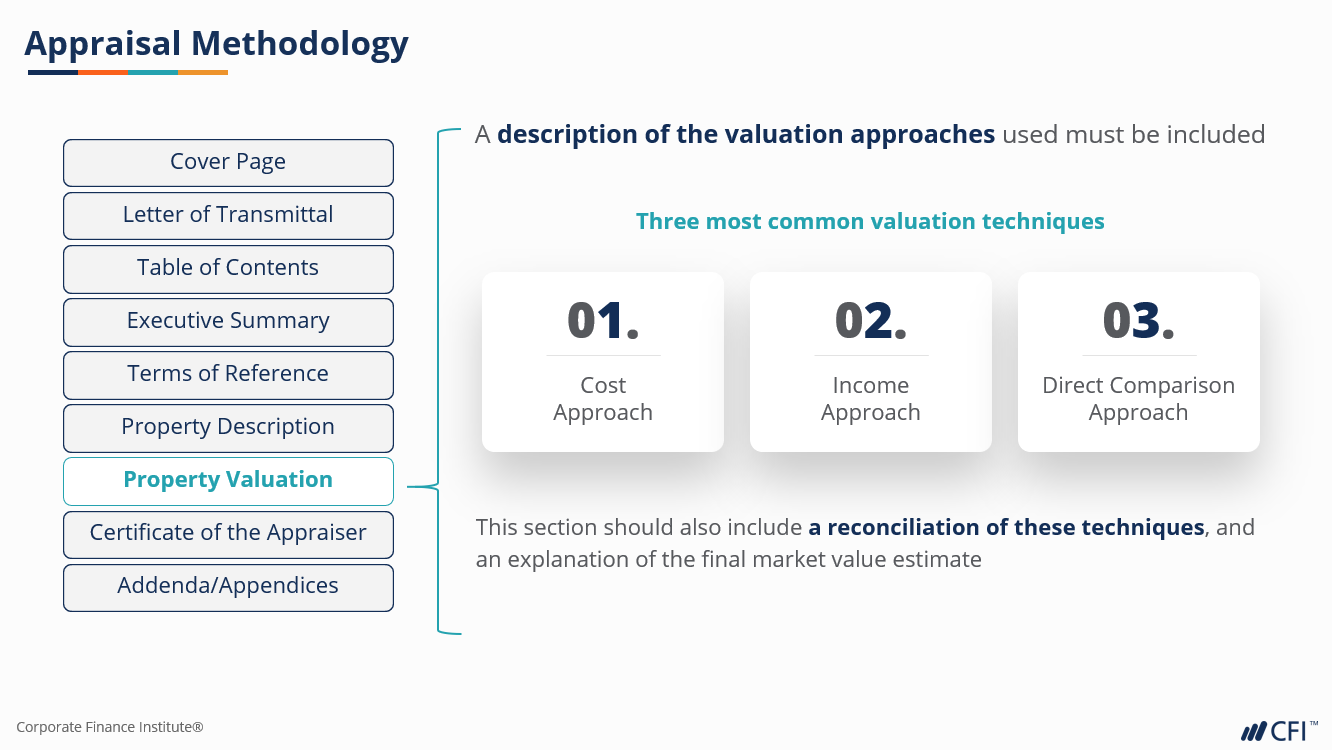This screenshot has width=1332, height=750.
Task: Click the bold 'reconciliation of these techniques' text
Action: [1006, 527]
